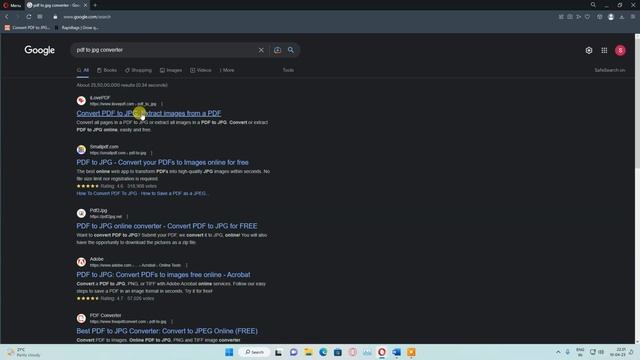640x360 pixels.
Task: Click the lock icon in address bar
Action: [x=55, y=17]
